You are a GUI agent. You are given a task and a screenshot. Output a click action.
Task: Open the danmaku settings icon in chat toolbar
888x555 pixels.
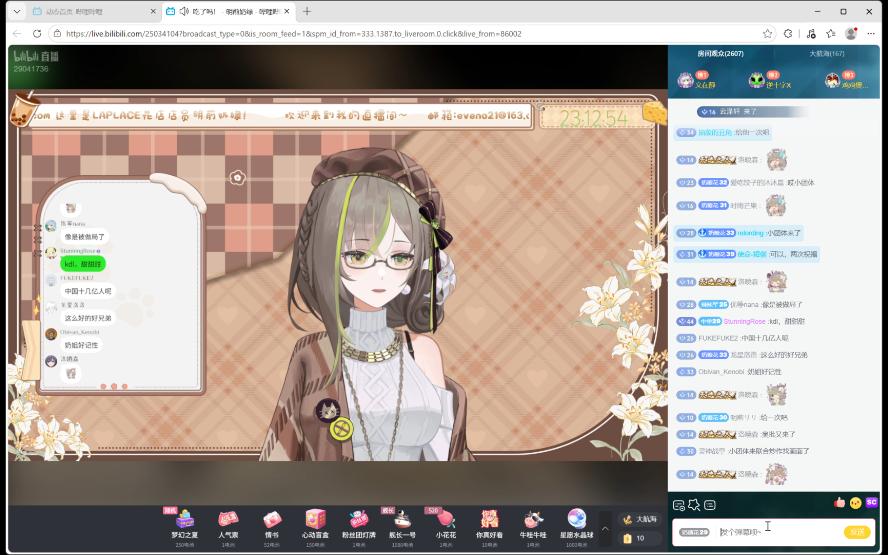click(678, 505)
